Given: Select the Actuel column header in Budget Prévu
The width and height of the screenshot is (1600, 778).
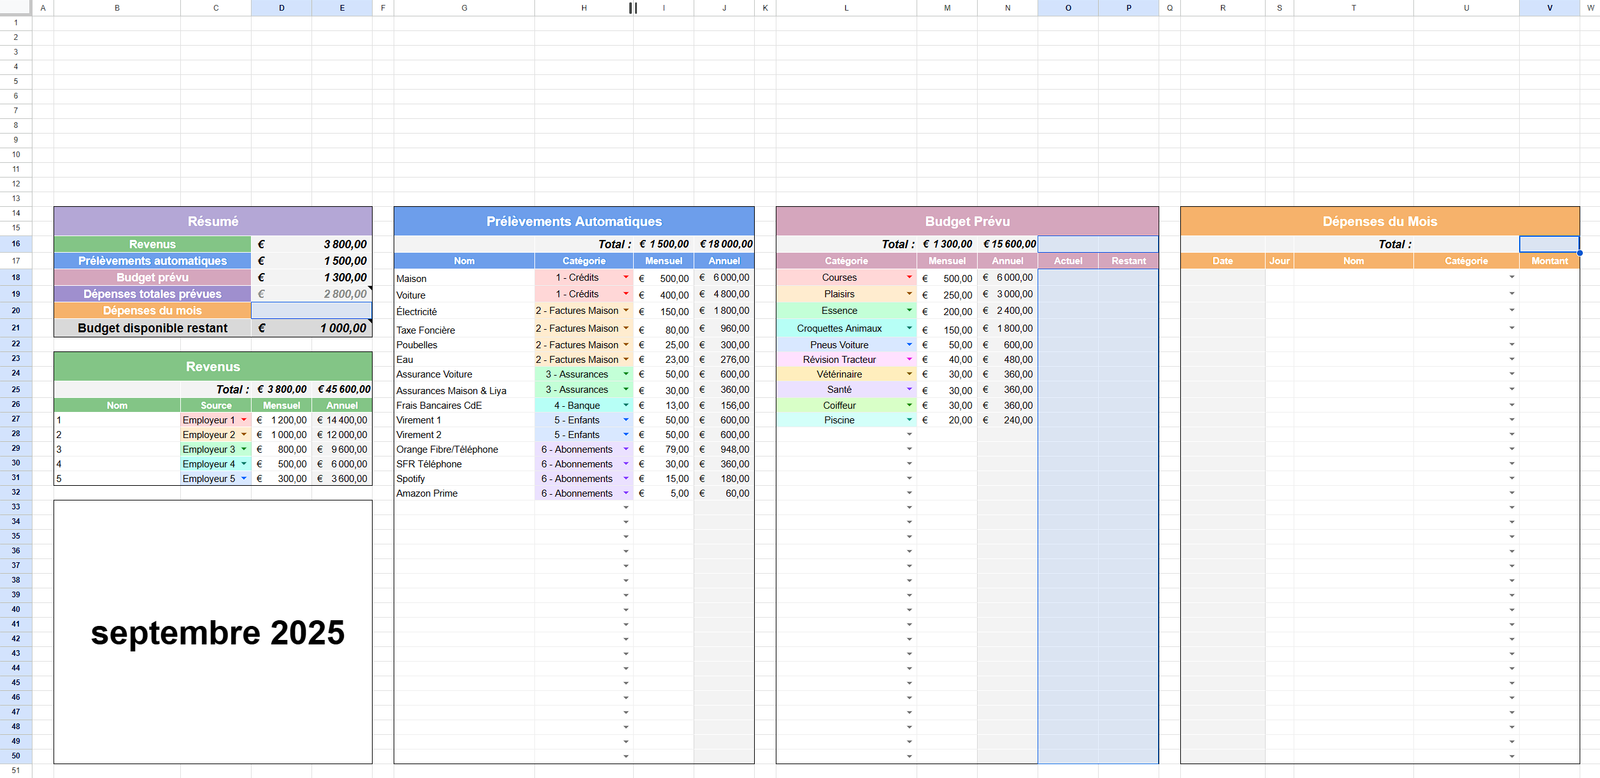Looking at the screenshot, I should click(1067, 261).
